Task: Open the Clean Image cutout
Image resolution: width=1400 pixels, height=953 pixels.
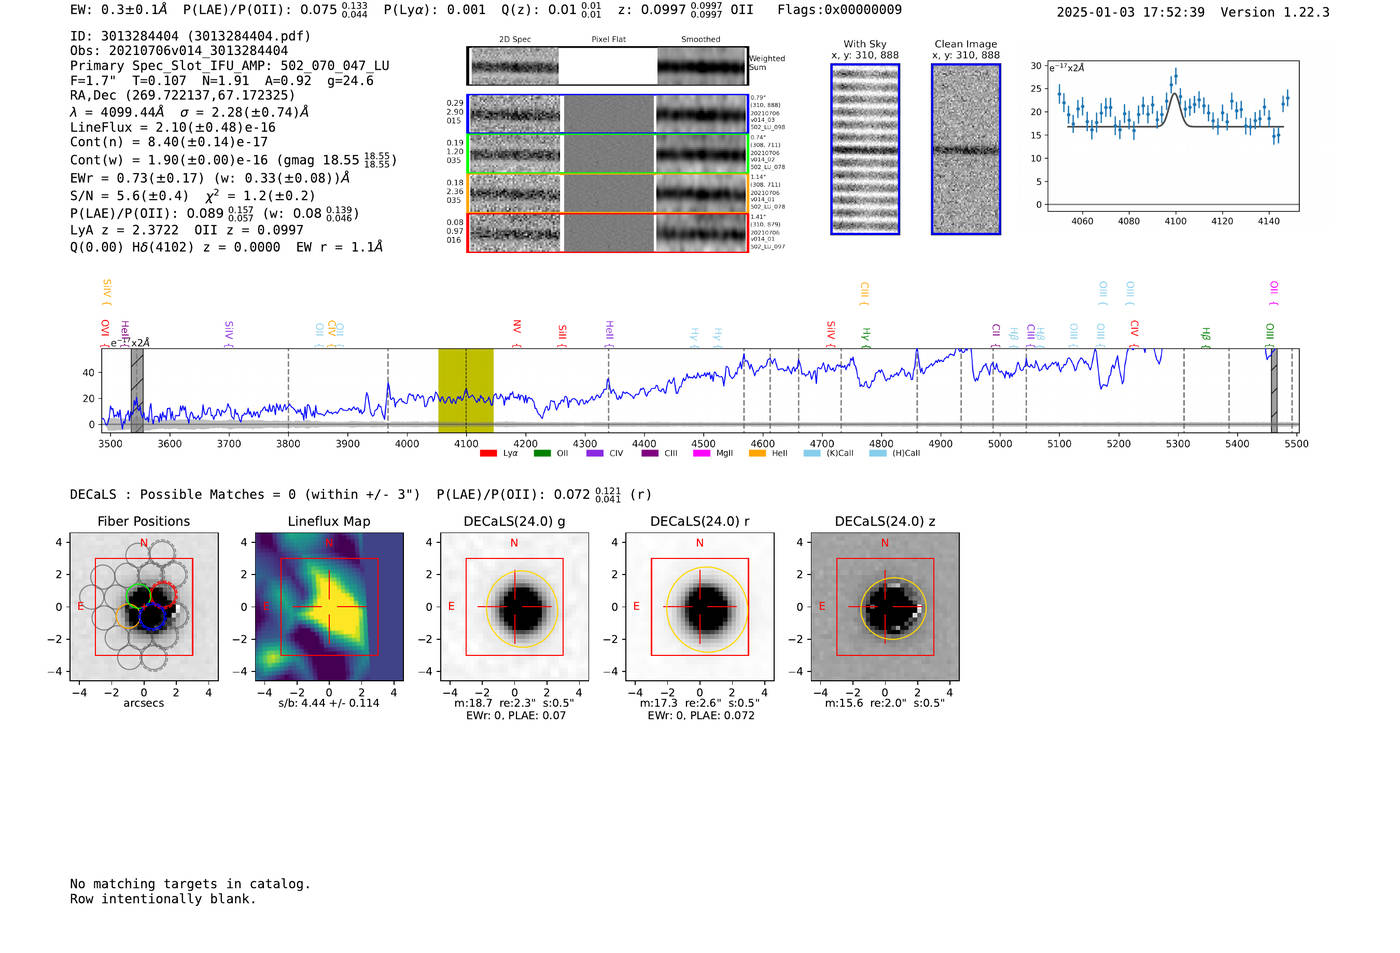Action: [x=966, y=149]
